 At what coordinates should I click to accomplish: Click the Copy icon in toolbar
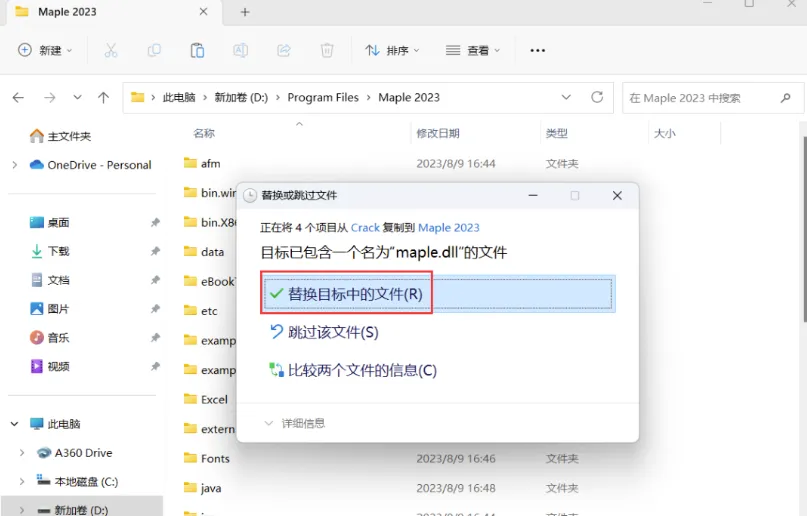point(154,50)
